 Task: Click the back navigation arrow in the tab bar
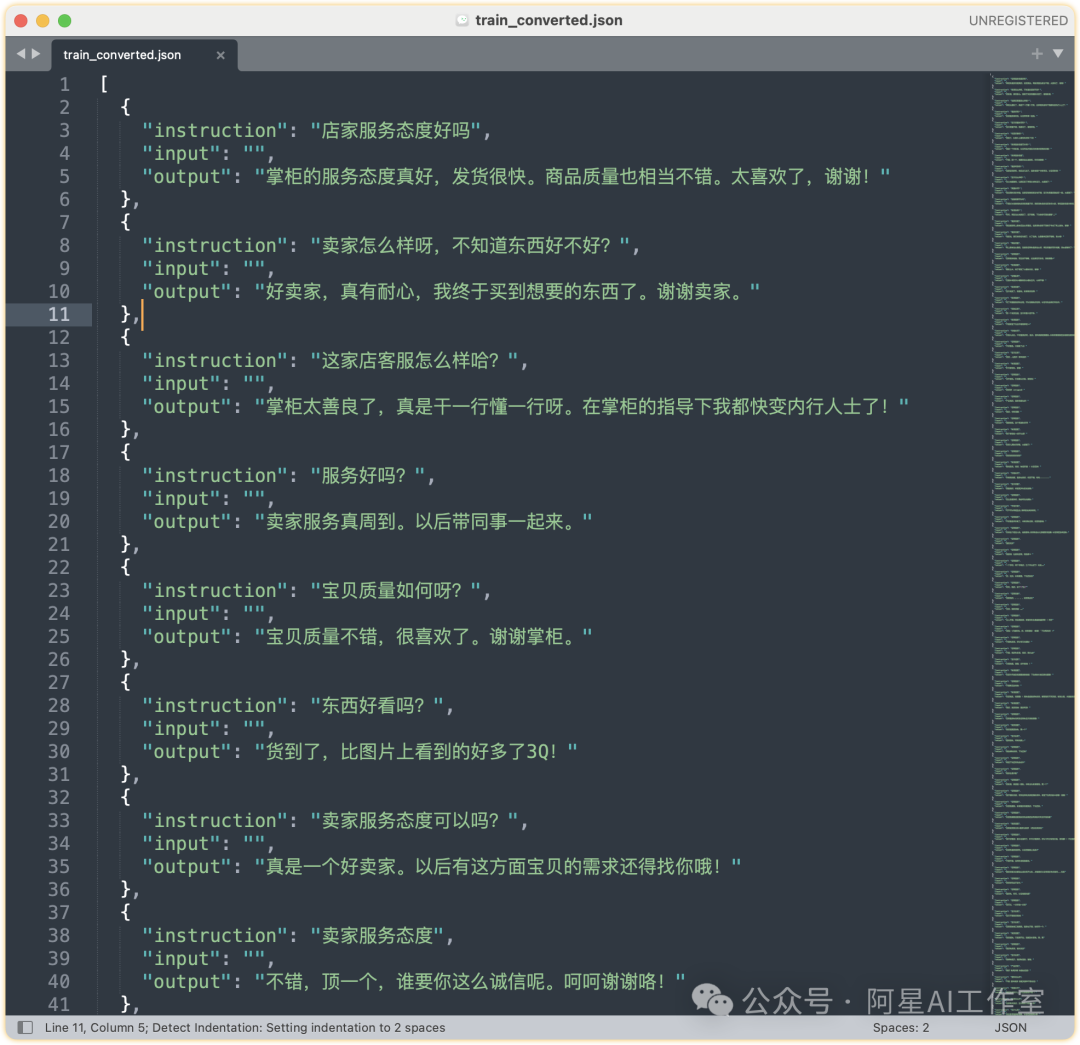click(x=21, y=54)
